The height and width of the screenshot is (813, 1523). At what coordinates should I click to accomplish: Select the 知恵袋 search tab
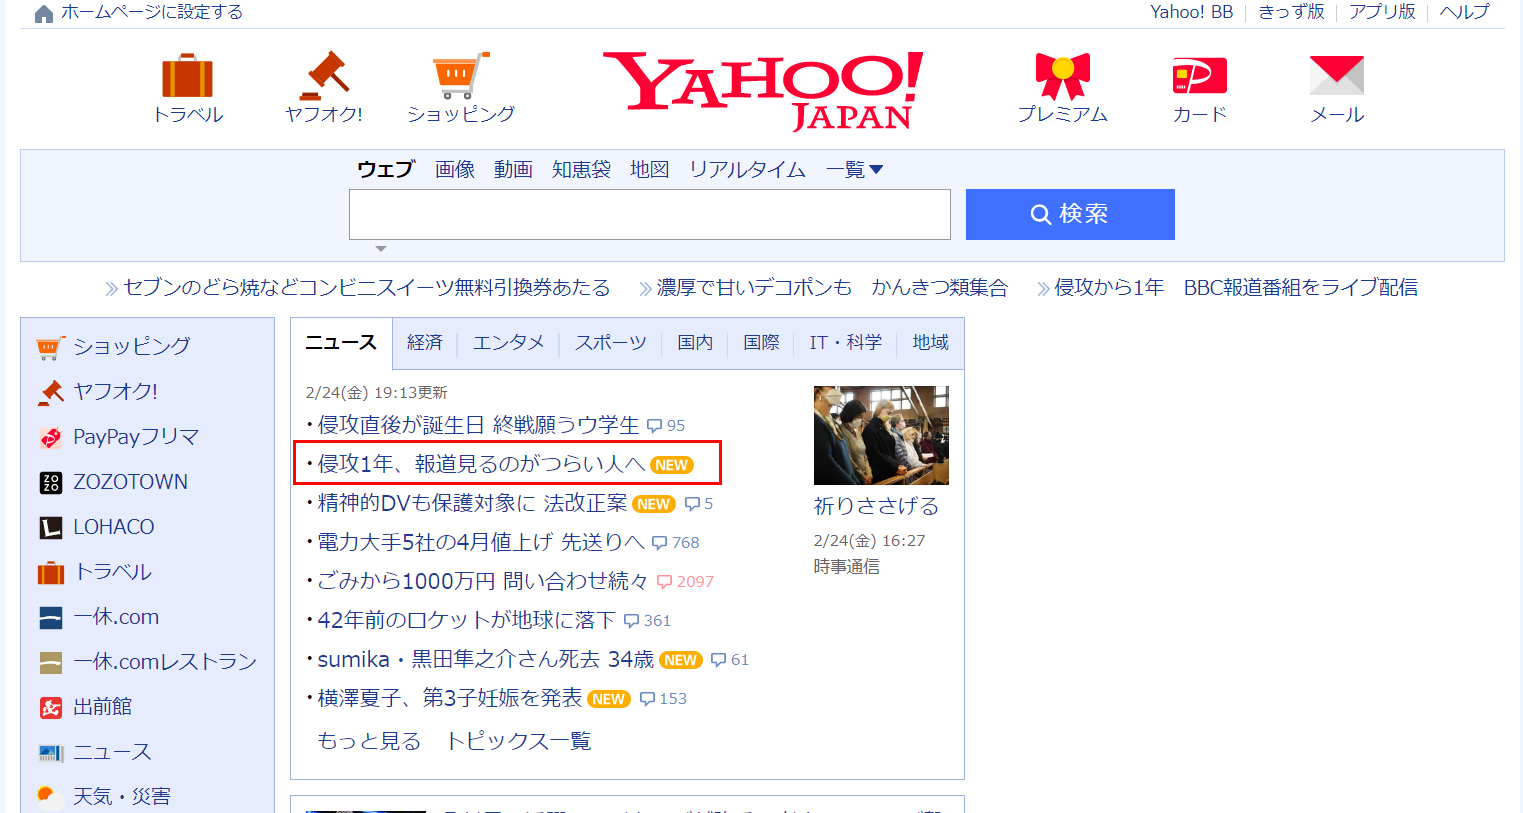click(582, 170)
